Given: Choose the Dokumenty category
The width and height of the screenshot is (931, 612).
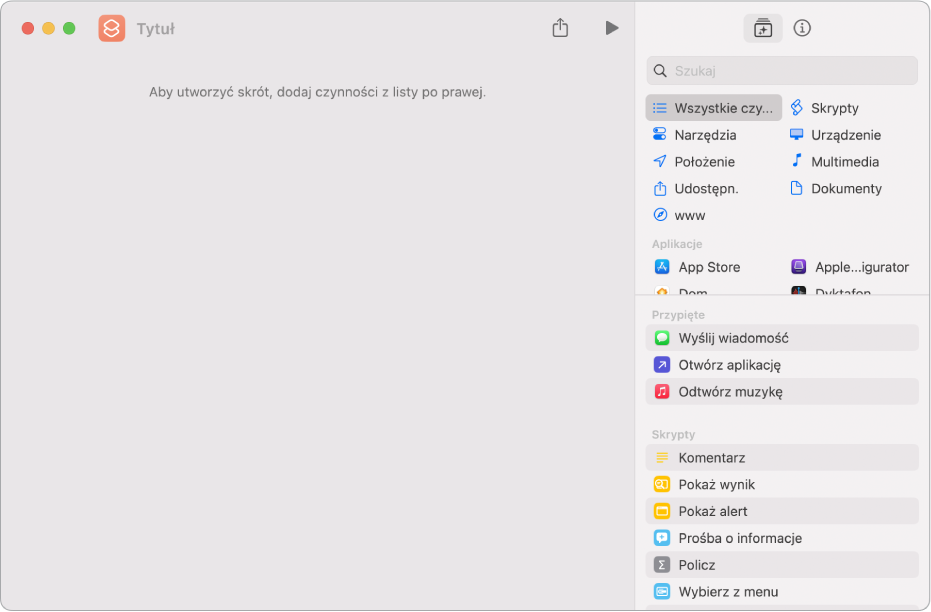Looking at the screenshot, I should [845, 189].
